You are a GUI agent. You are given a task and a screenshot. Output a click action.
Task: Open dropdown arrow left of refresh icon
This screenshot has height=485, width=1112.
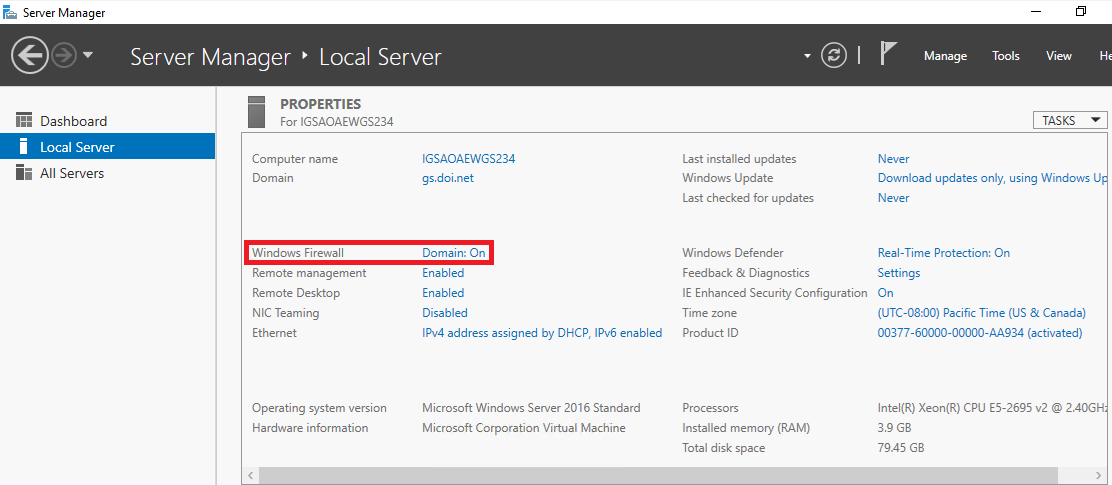(x=807, y=56)
